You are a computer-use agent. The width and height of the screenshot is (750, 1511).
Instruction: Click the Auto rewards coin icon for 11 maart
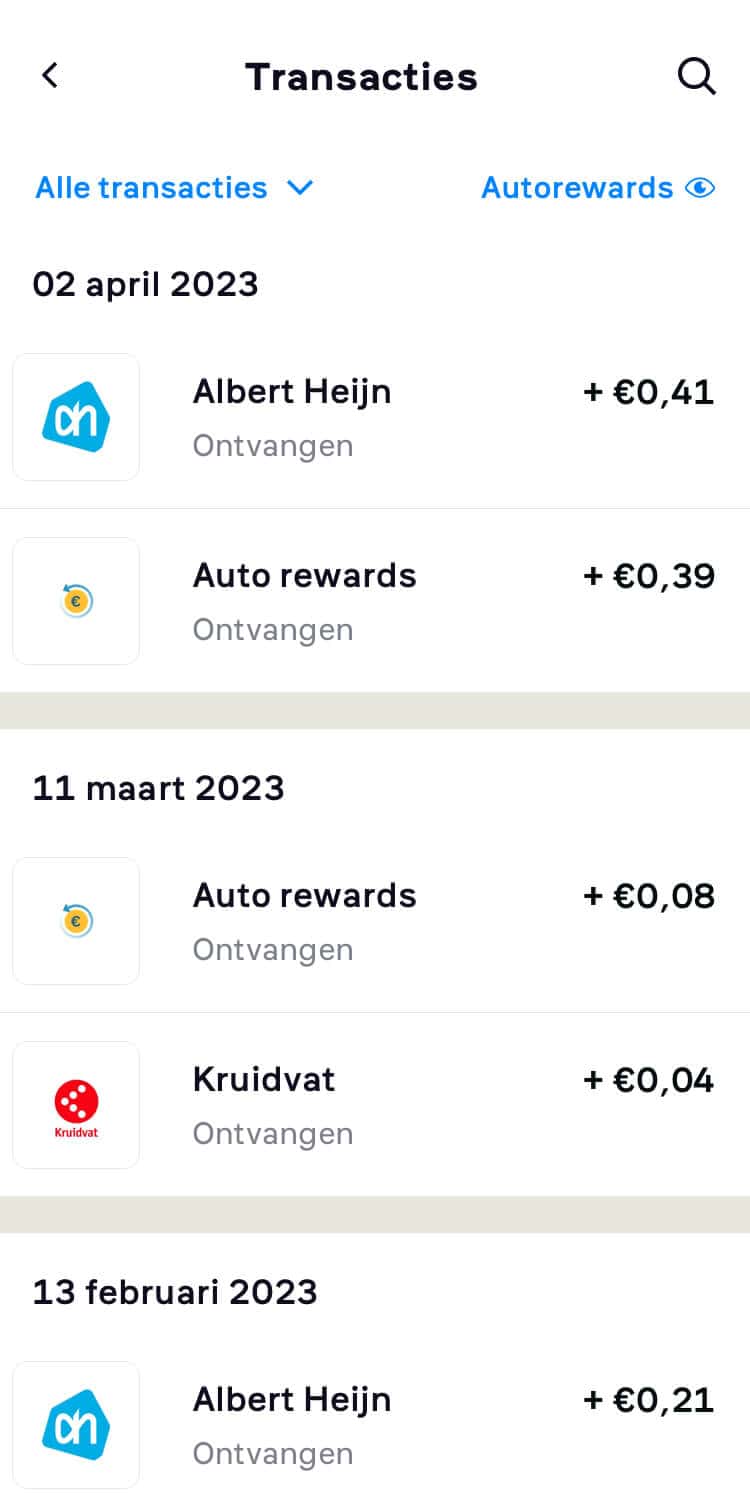click(76, 921)
